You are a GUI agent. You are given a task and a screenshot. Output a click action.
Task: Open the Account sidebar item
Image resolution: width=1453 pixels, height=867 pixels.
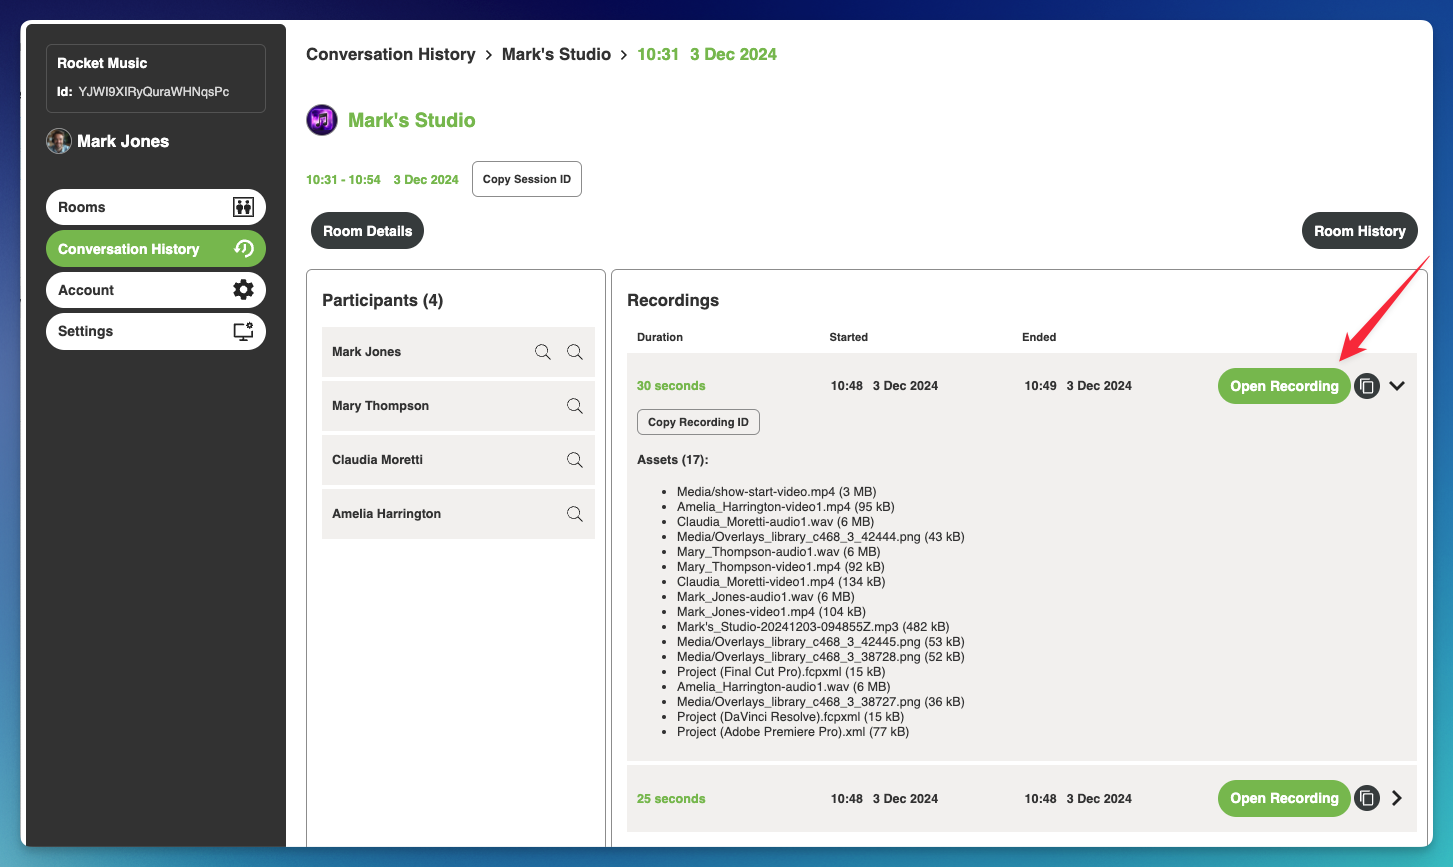[x=156, y=290]
